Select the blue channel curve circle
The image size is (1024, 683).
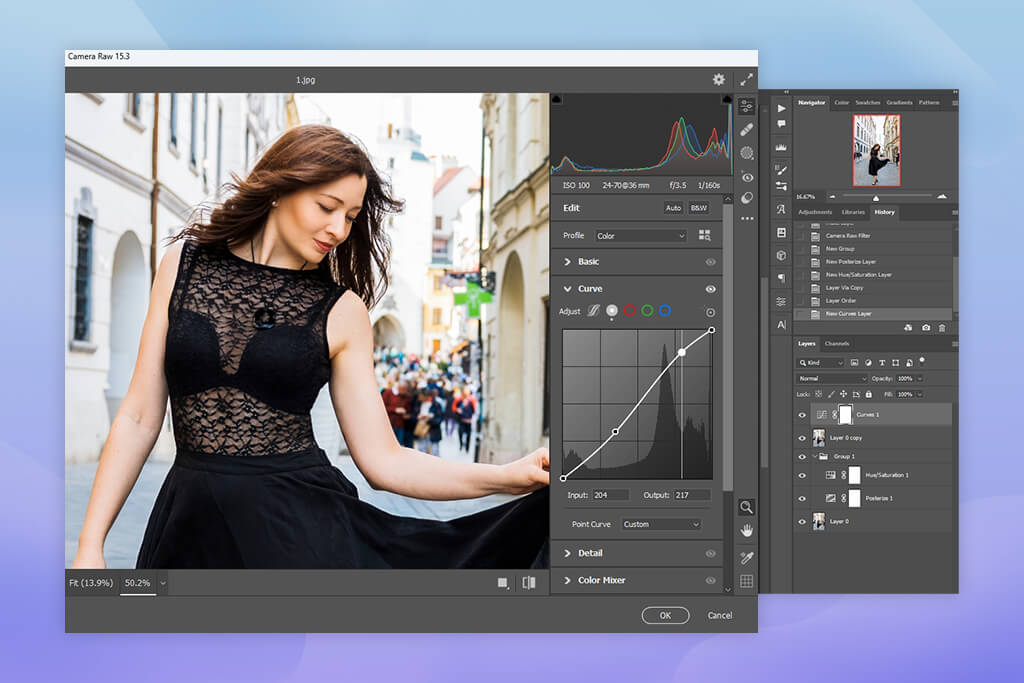tap(665, 311)
